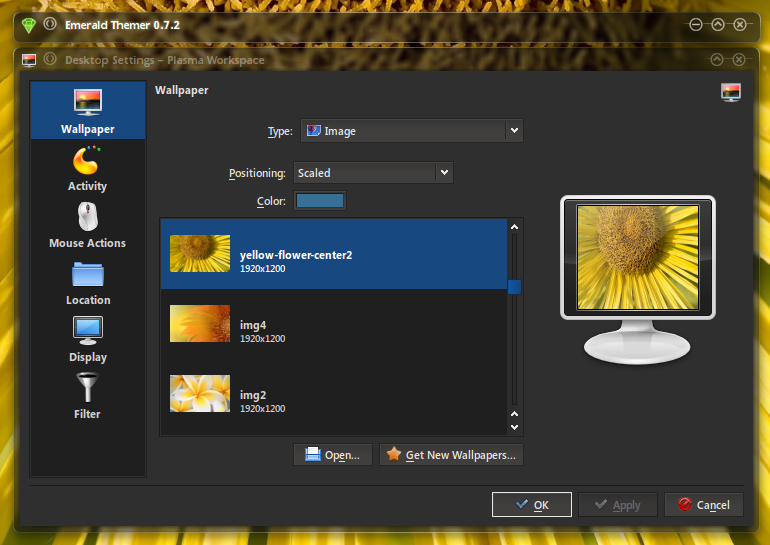Click the yellow-flower-center2 thumbnail image
Screen dimensions: 770x545
[x=200, y=253]
